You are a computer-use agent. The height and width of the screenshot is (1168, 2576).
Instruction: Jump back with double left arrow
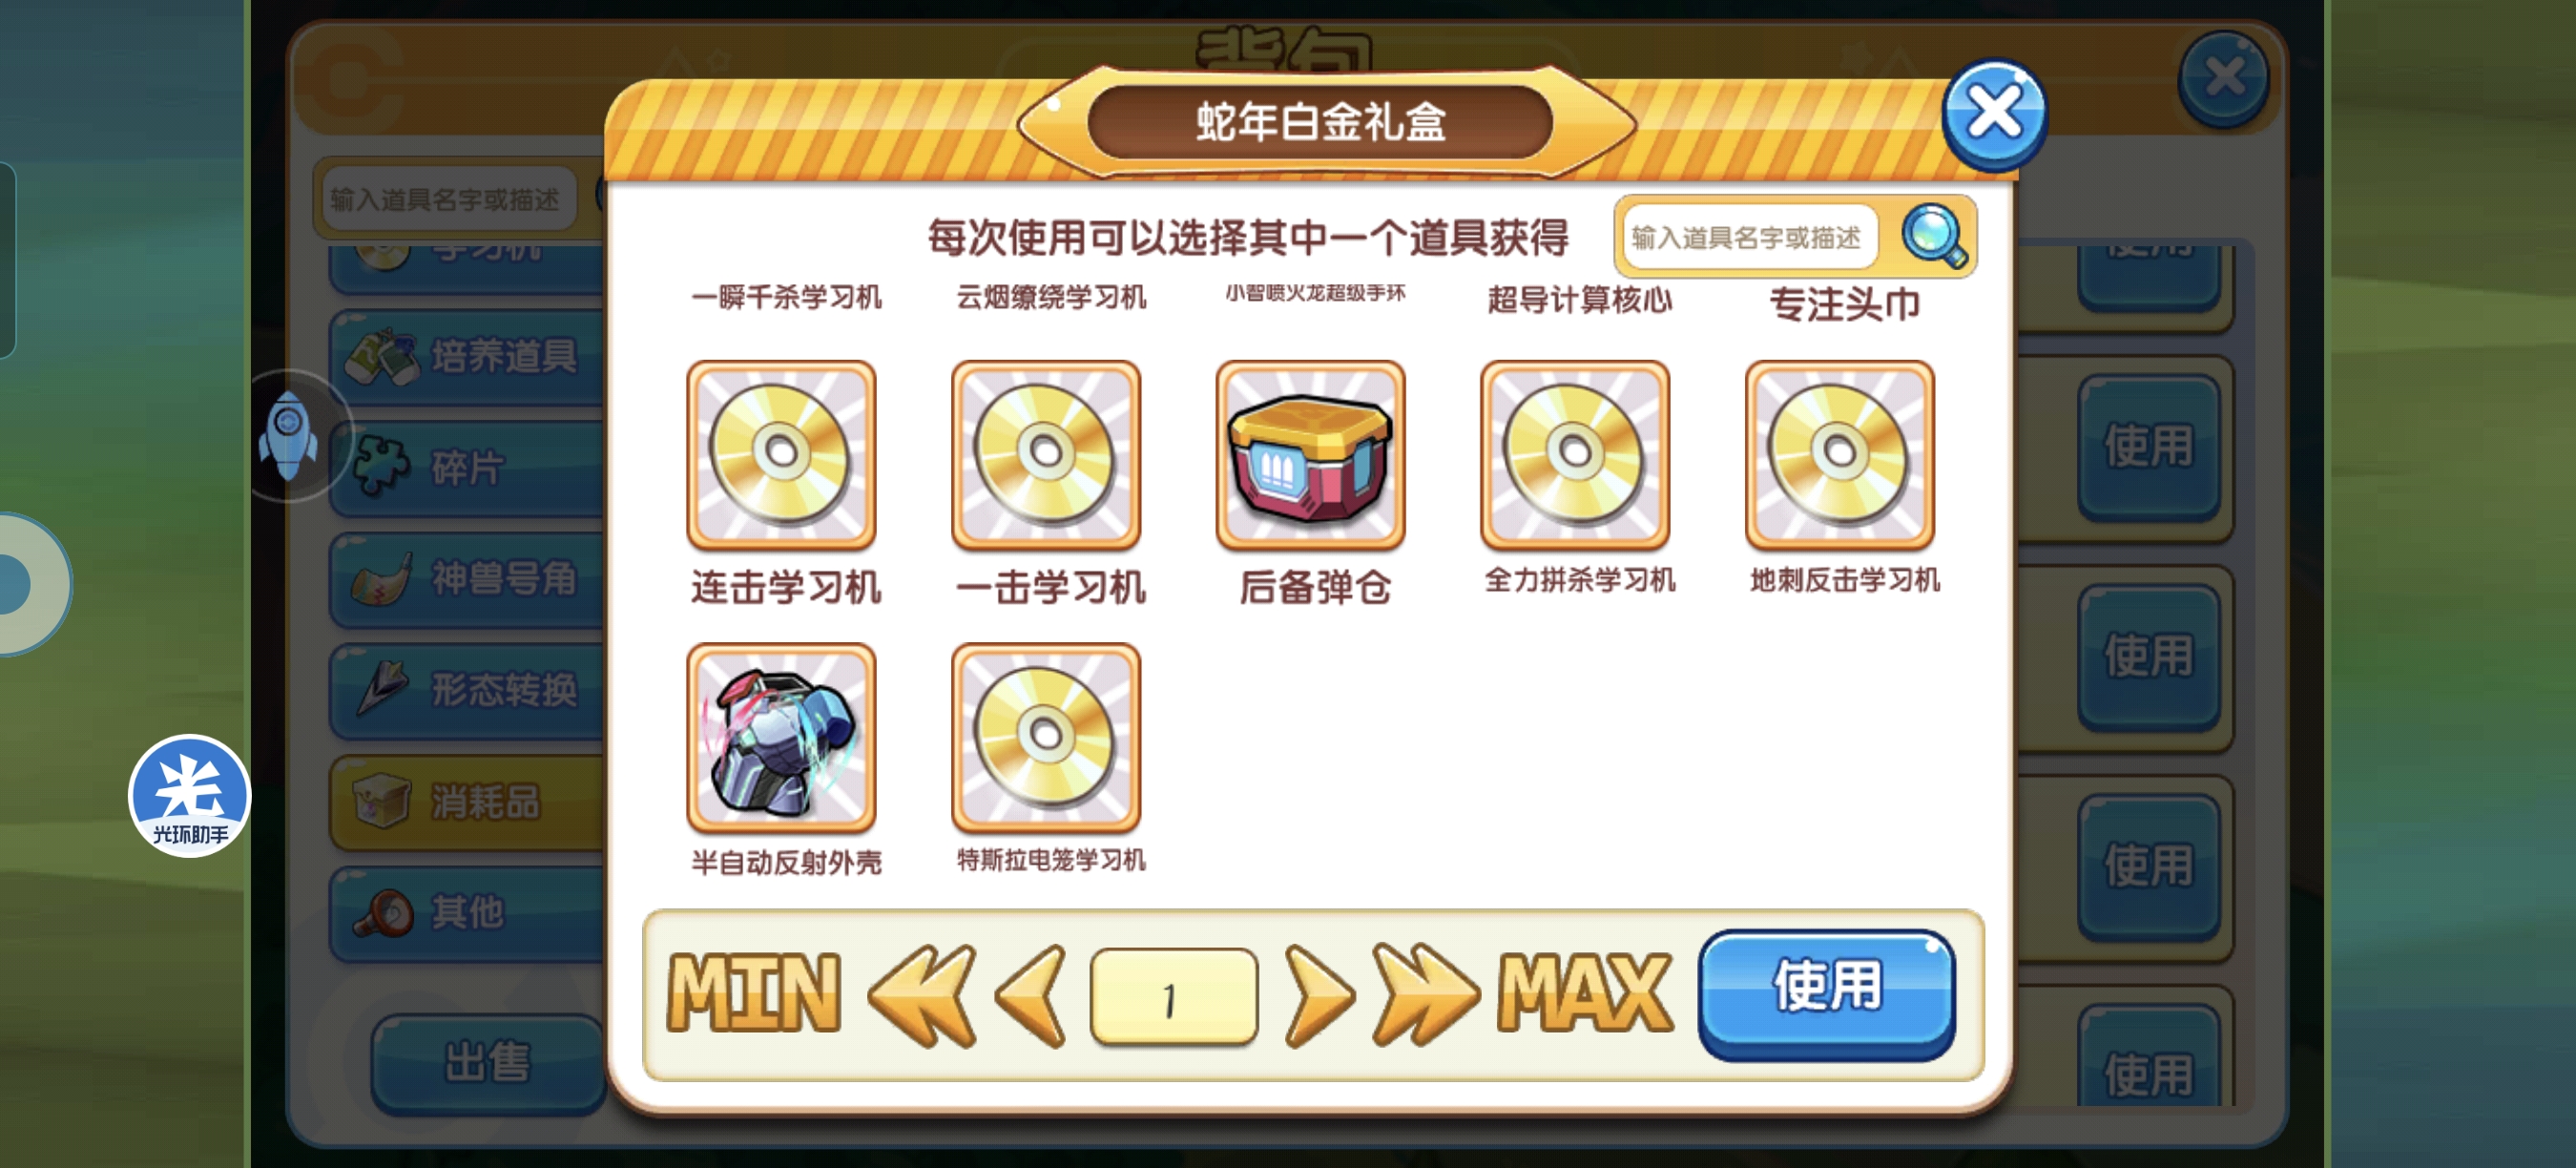[922, 996]
